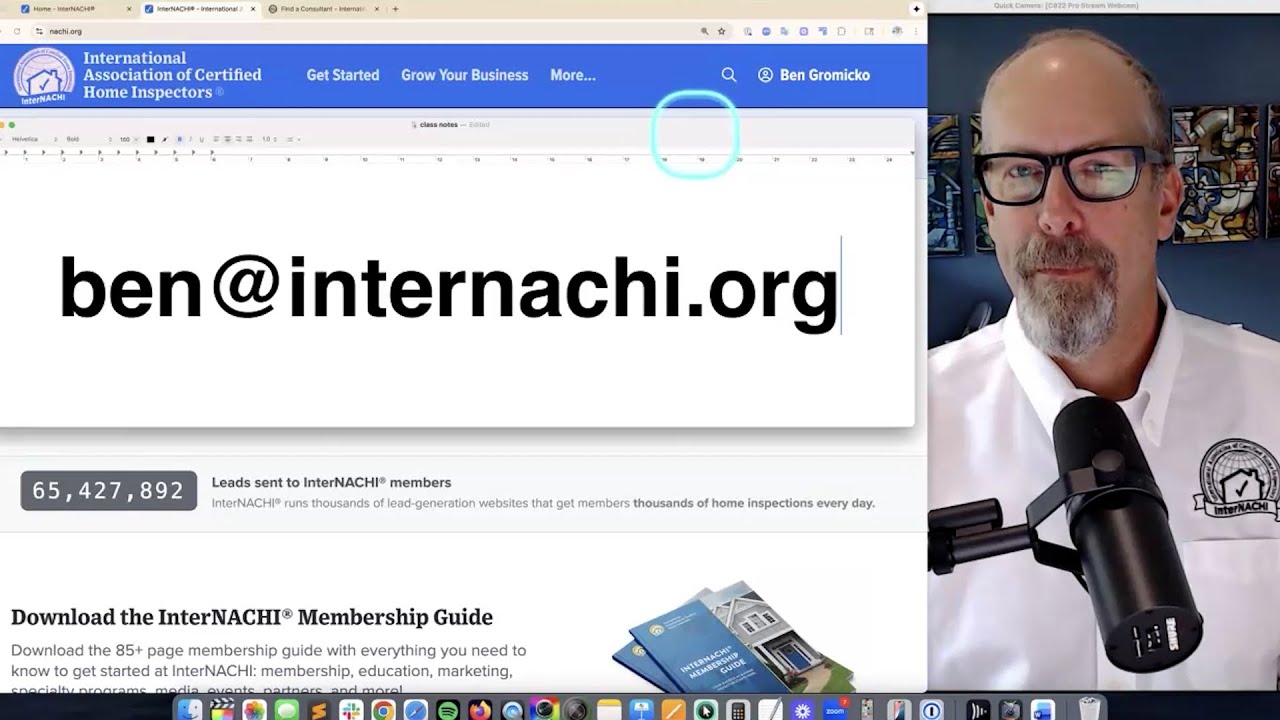The height and width of the screenshot is (720, 1280).
Task: Toggle underline formatting in class notes
Action: click(x=201, y=139)
